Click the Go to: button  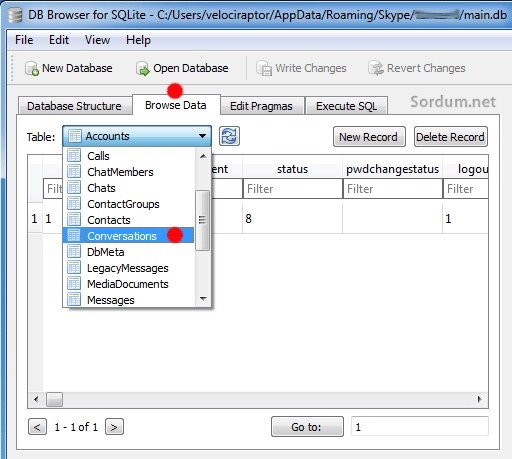(307, 427)
